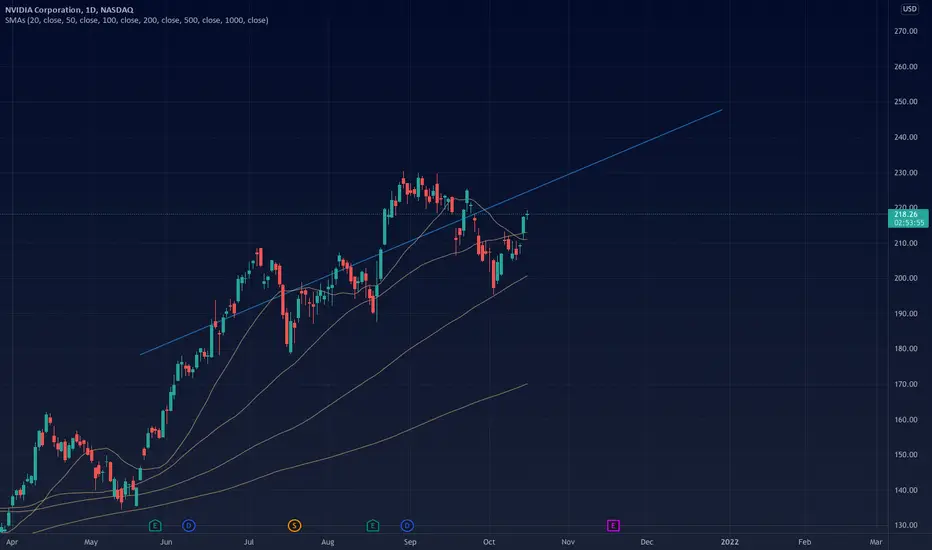
Task: Click the 150.00 price axis label
Action: [x=906, y=455]
